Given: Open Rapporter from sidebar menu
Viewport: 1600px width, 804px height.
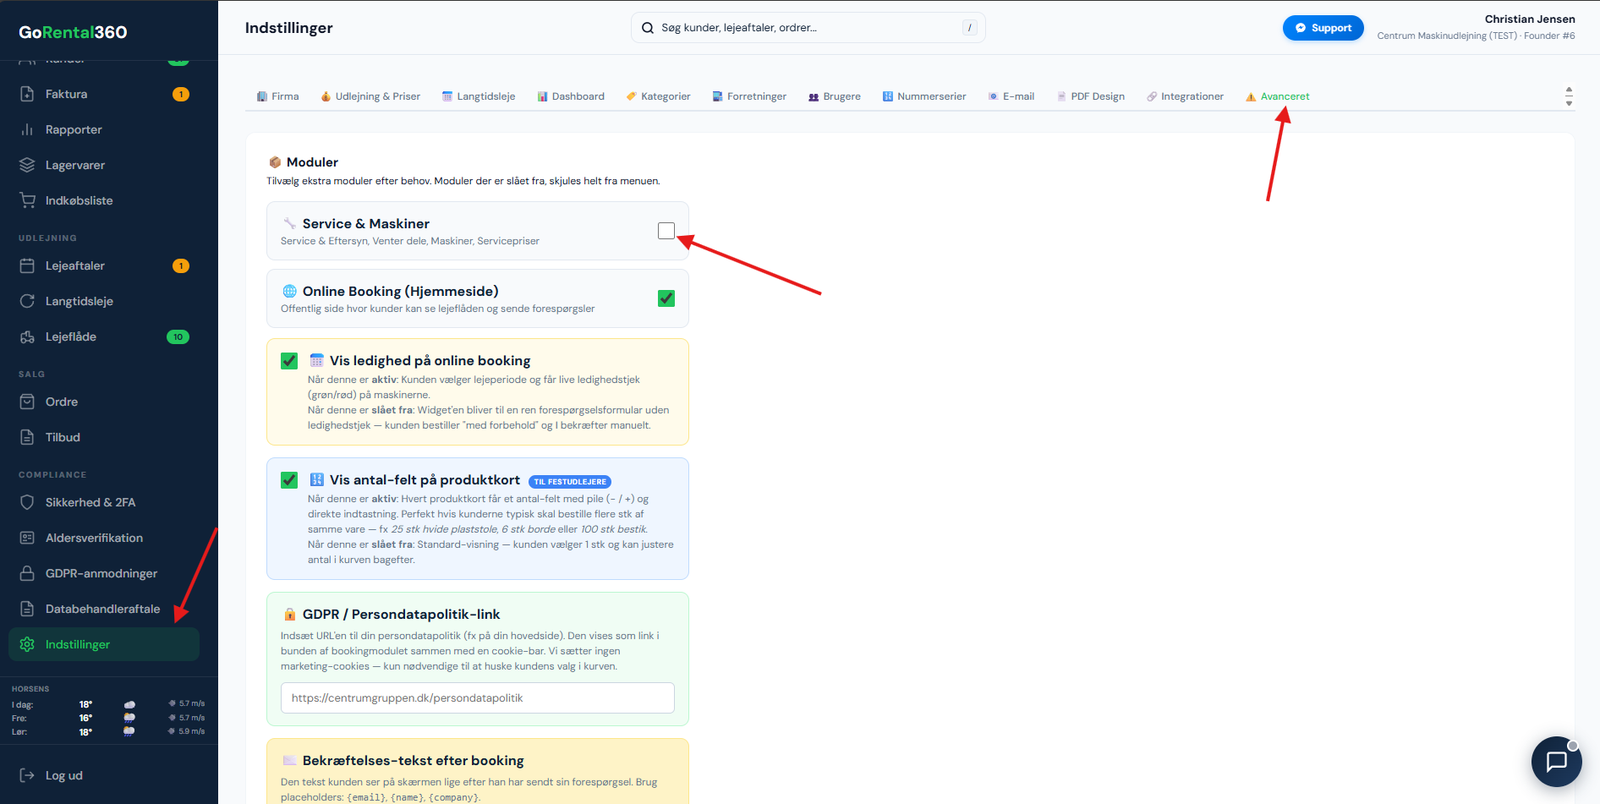Looking at the screenshot, I should tap(104, 130).
